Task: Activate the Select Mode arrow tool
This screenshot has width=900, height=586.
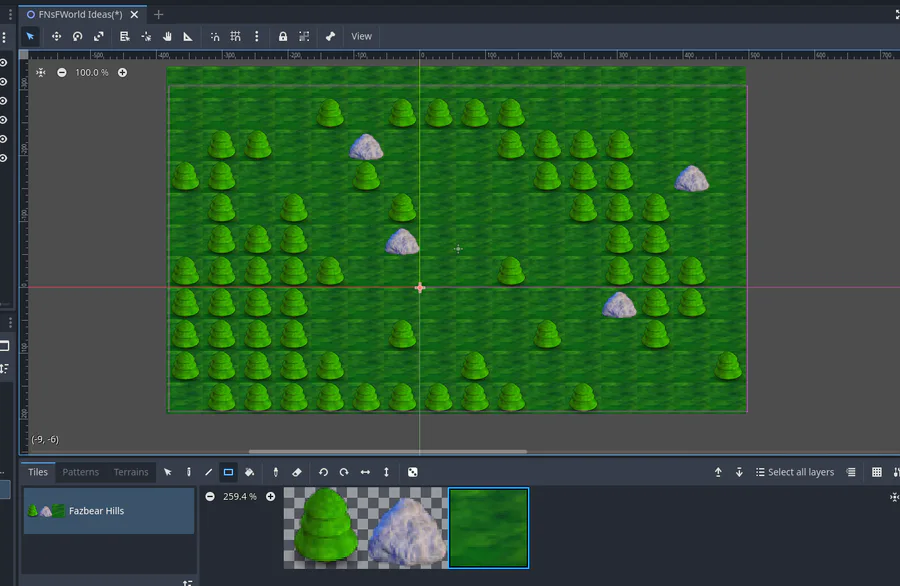Action: tap(30, 36)
